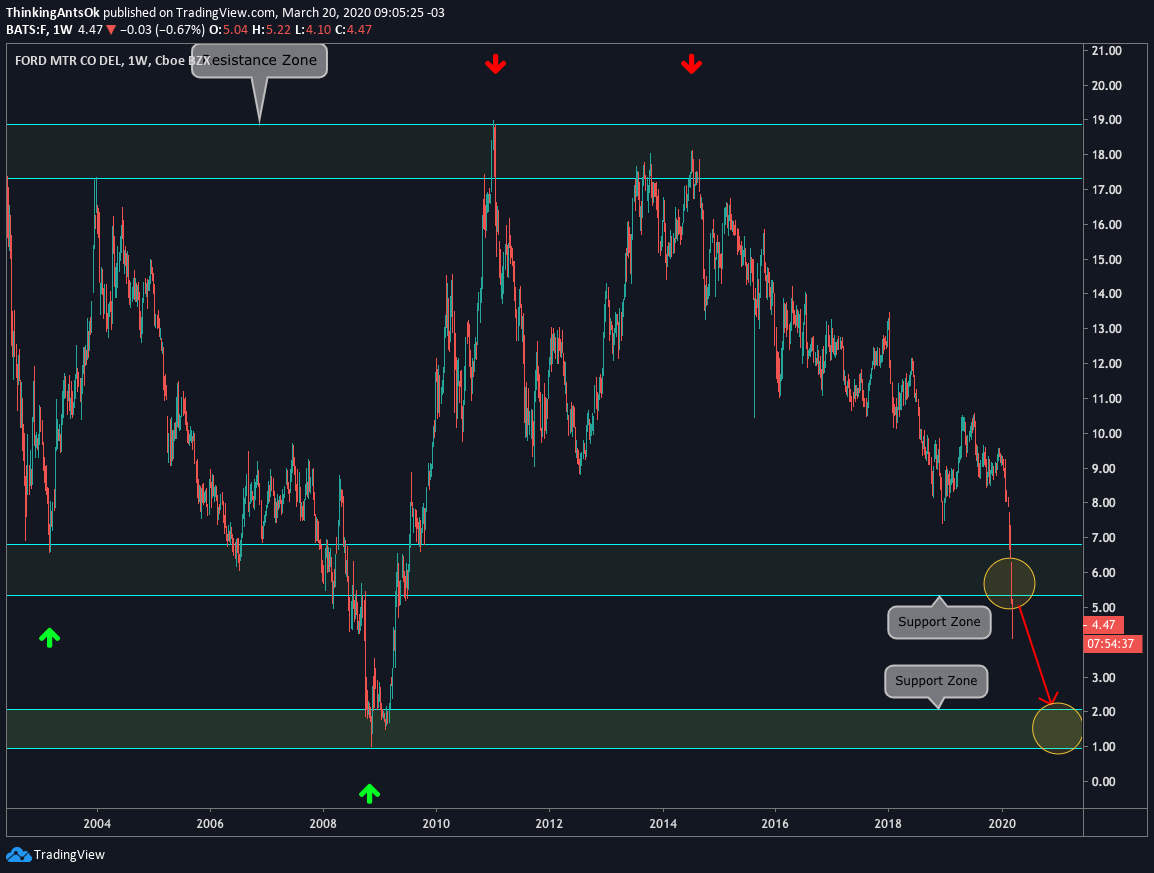Viewport: 1154px width, 873px height.
Task: Click the ThinkingAntsOk author name
Action: 52,13
